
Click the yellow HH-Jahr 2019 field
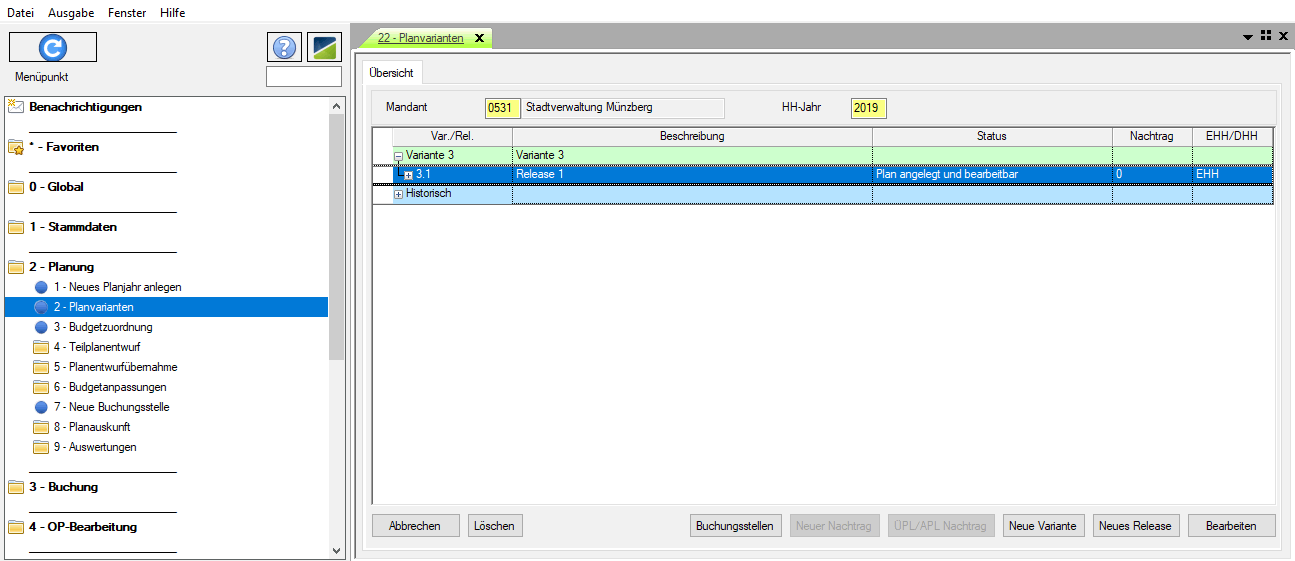click(868, 108)
